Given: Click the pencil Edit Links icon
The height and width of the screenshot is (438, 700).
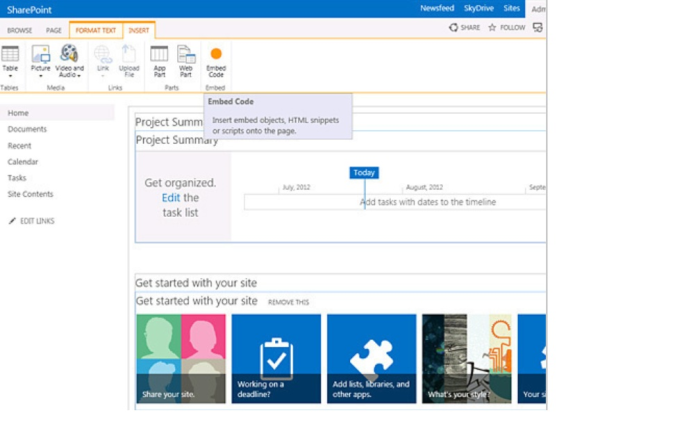Looking at the screenshot, I should click(x=12, y=221).
